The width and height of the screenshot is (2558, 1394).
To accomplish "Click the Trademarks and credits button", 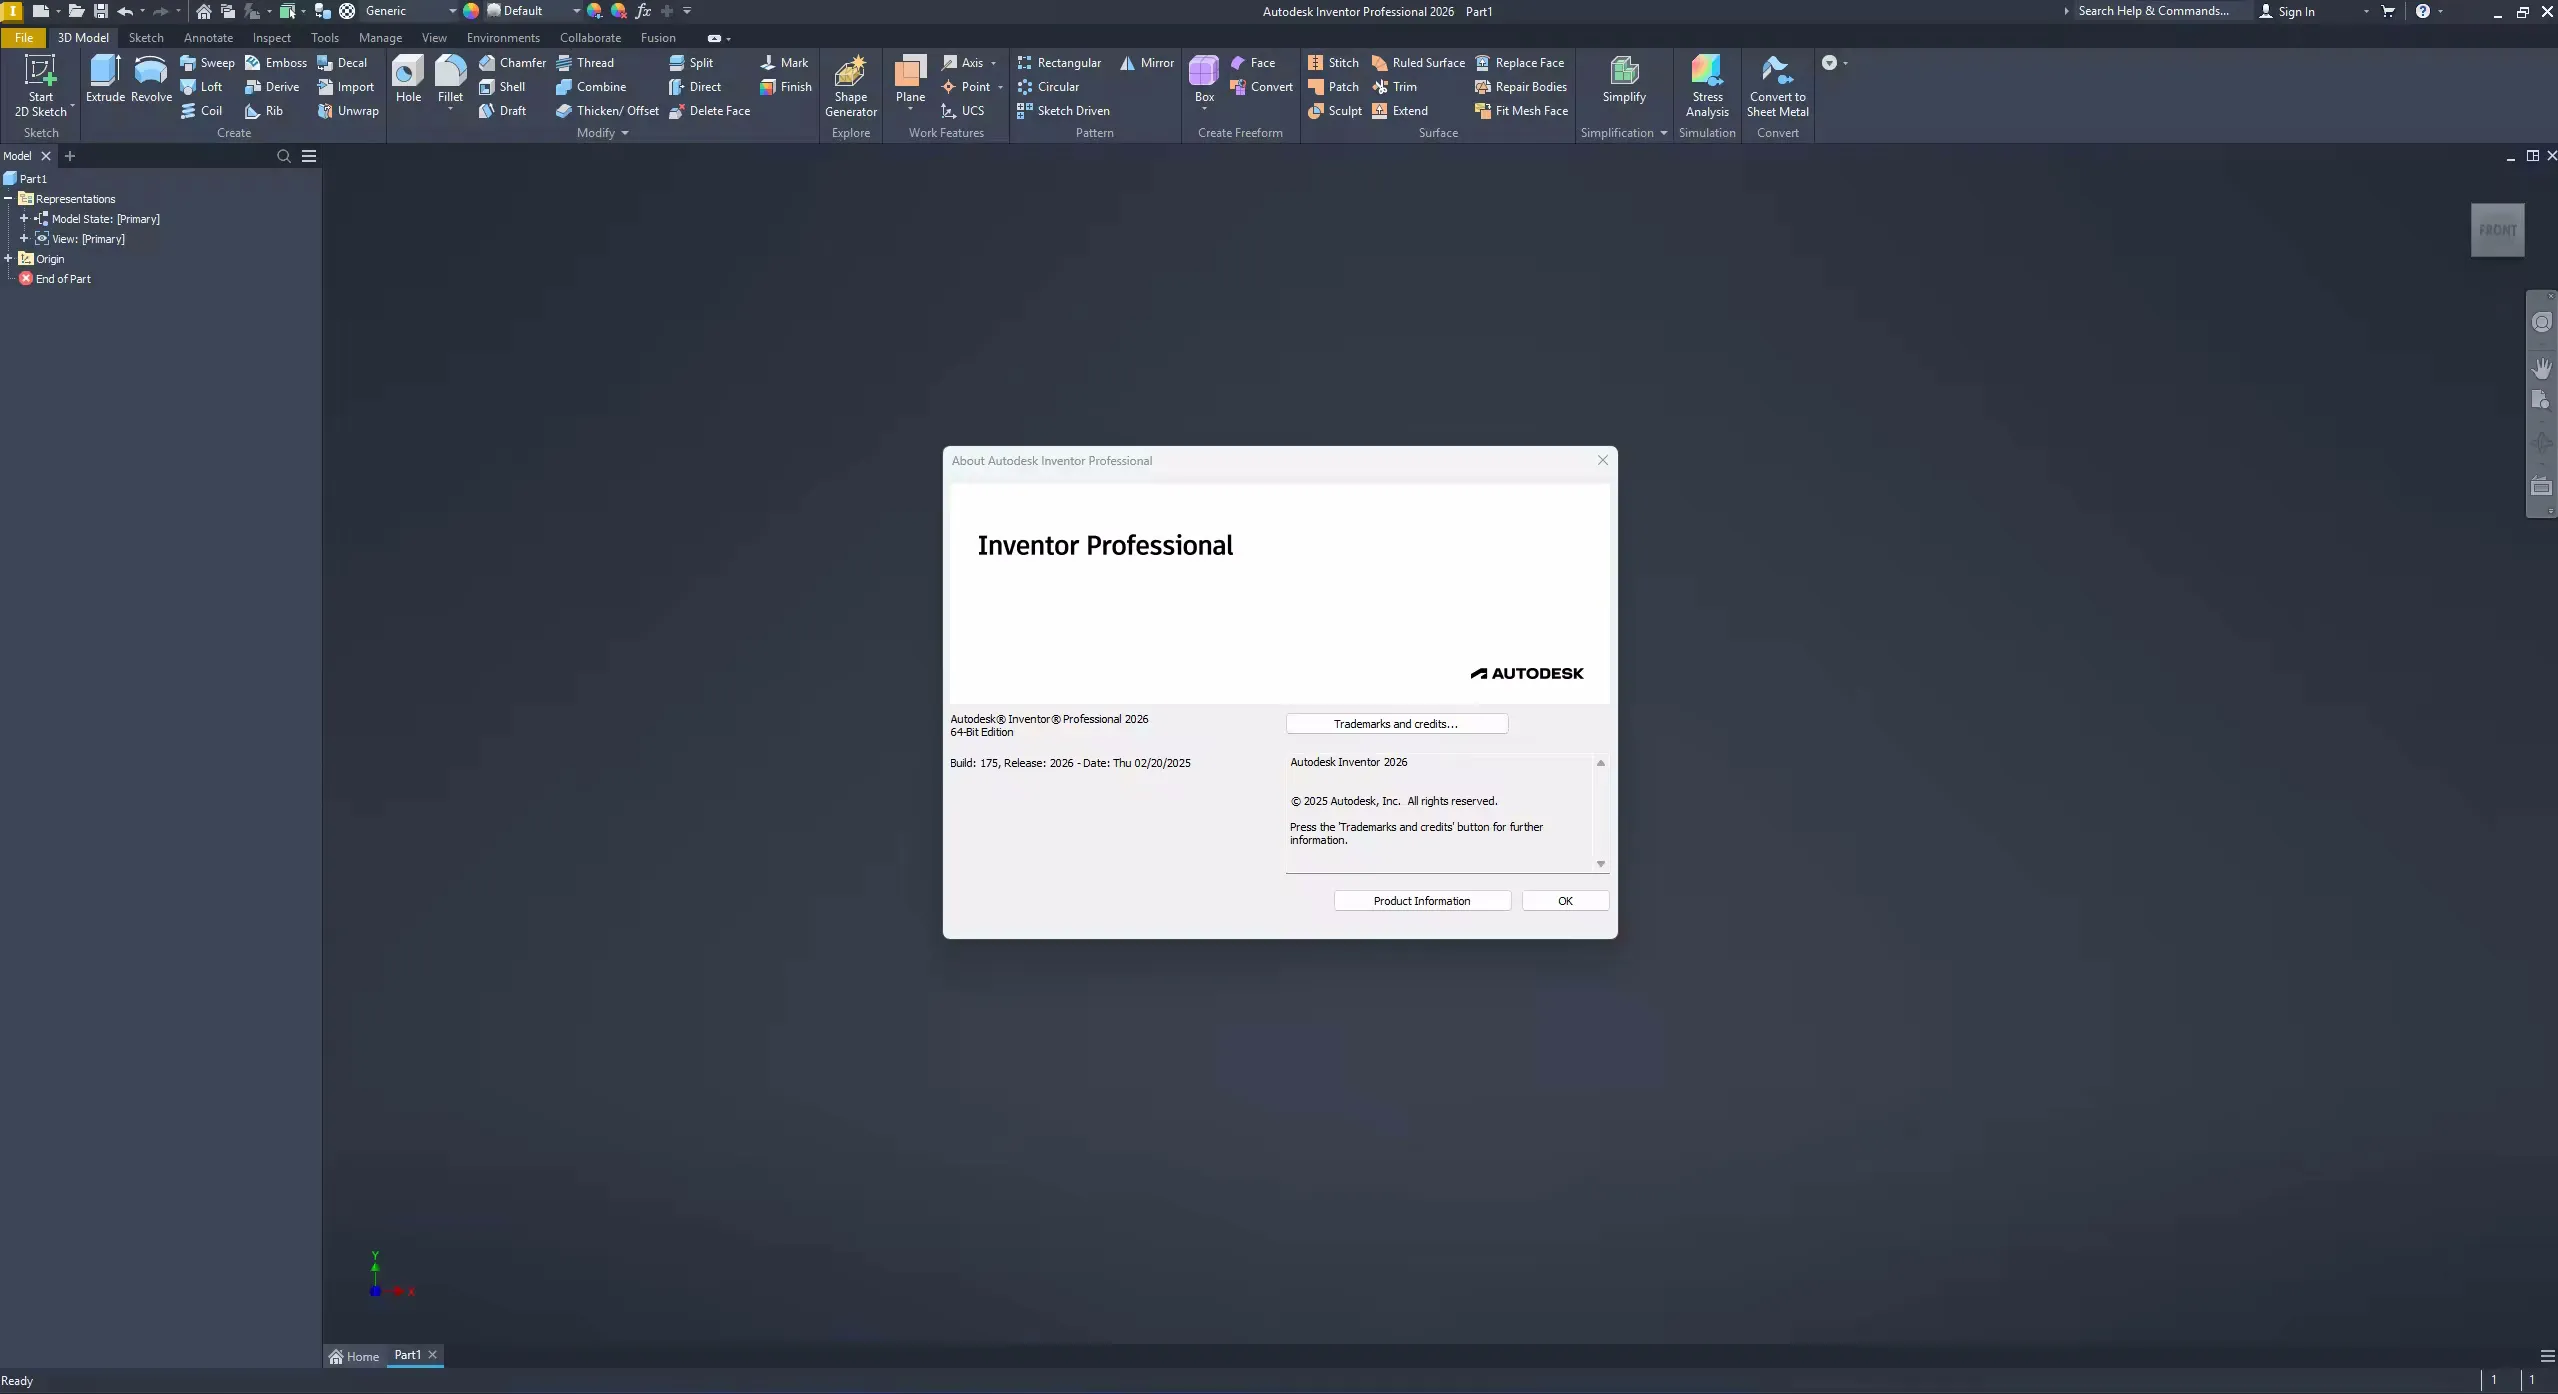I will tap(1396, 723).
